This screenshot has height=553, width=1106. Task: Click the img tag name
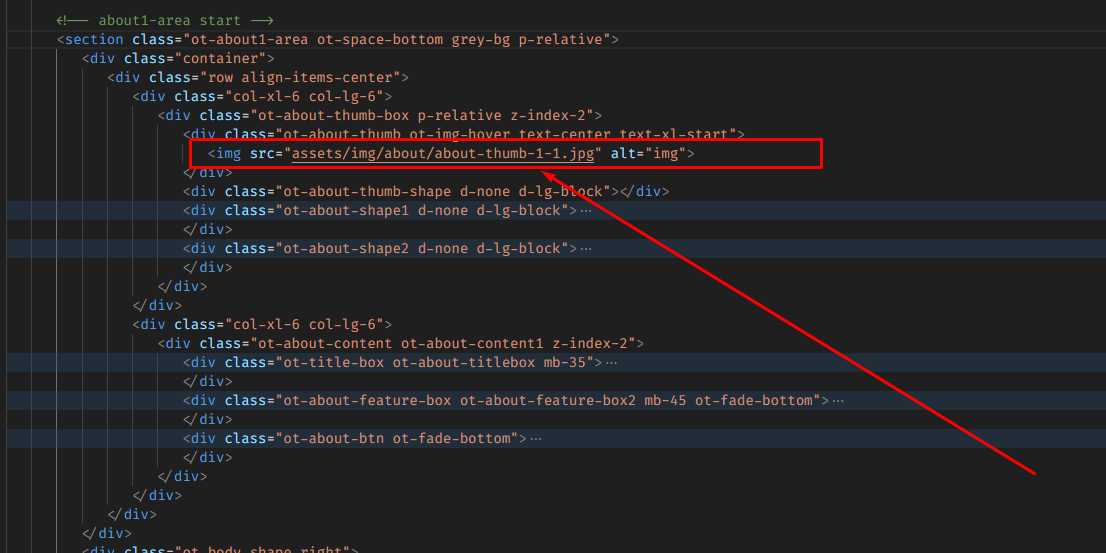229,154
